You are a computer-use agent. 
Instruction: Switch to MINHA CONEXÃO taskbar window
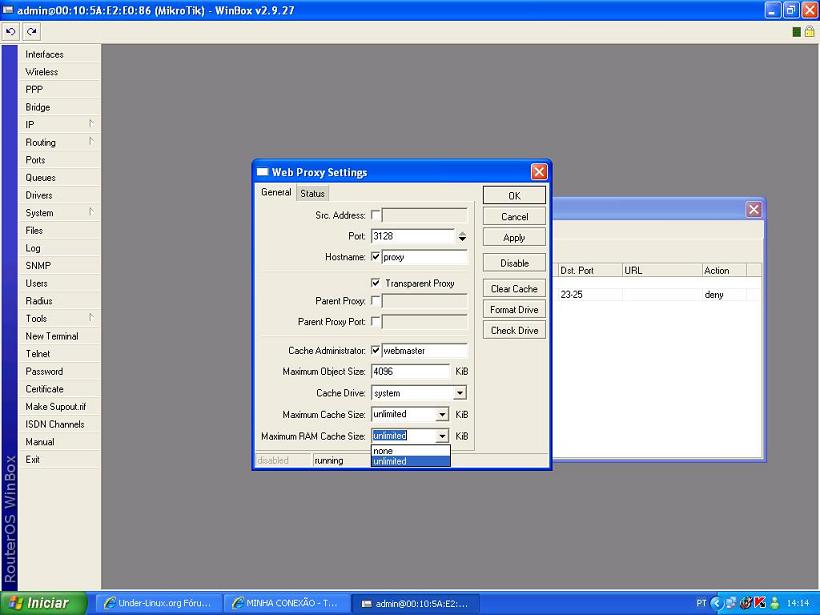click(286, 603)
